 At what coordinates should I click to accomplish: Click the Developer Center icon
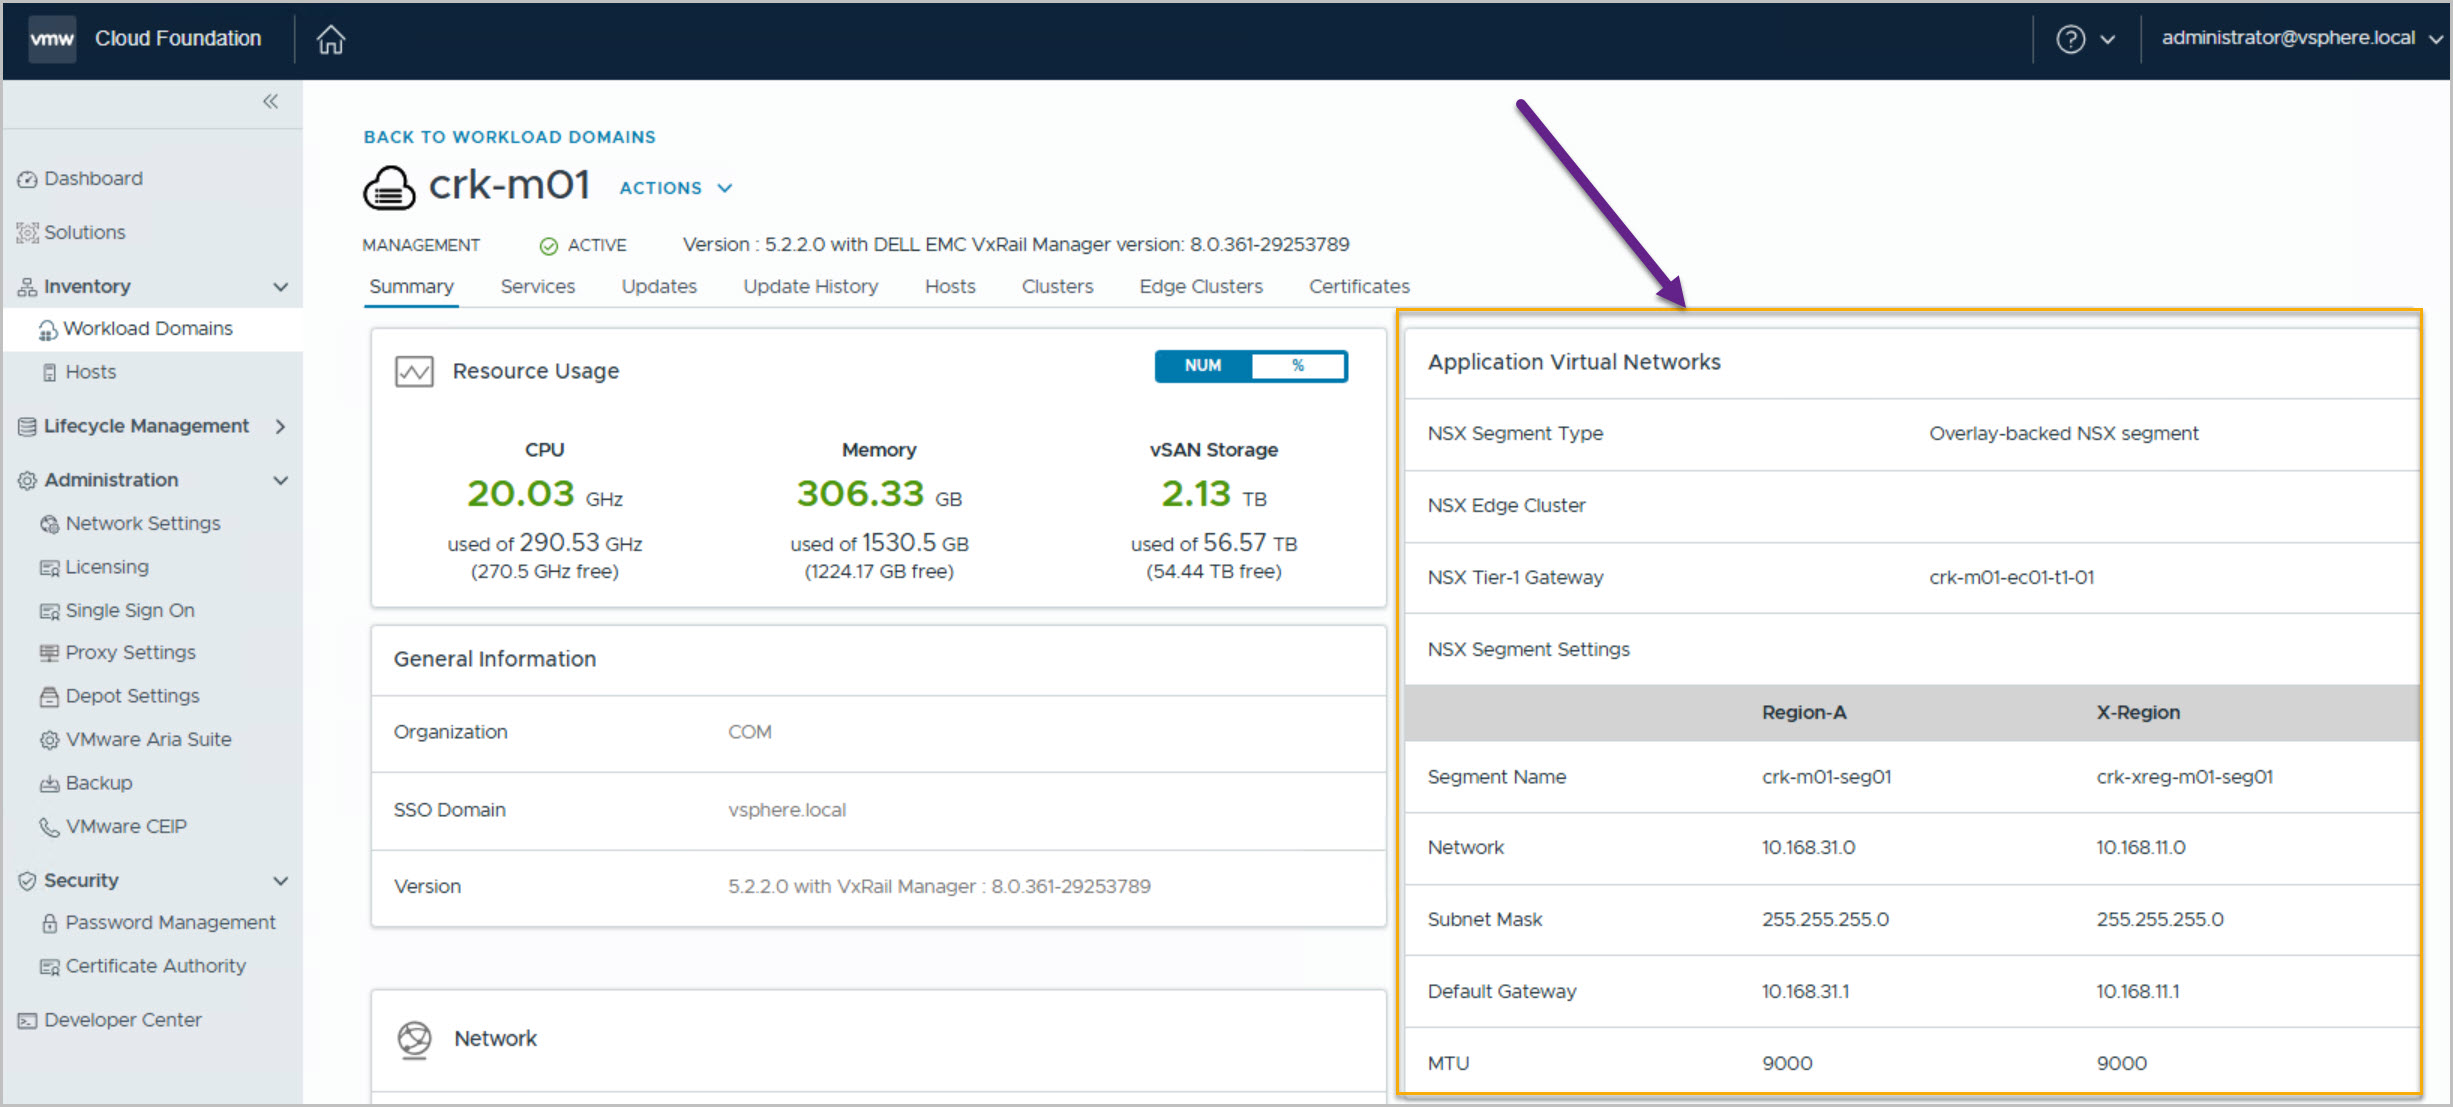click(x=27, y=1021)
